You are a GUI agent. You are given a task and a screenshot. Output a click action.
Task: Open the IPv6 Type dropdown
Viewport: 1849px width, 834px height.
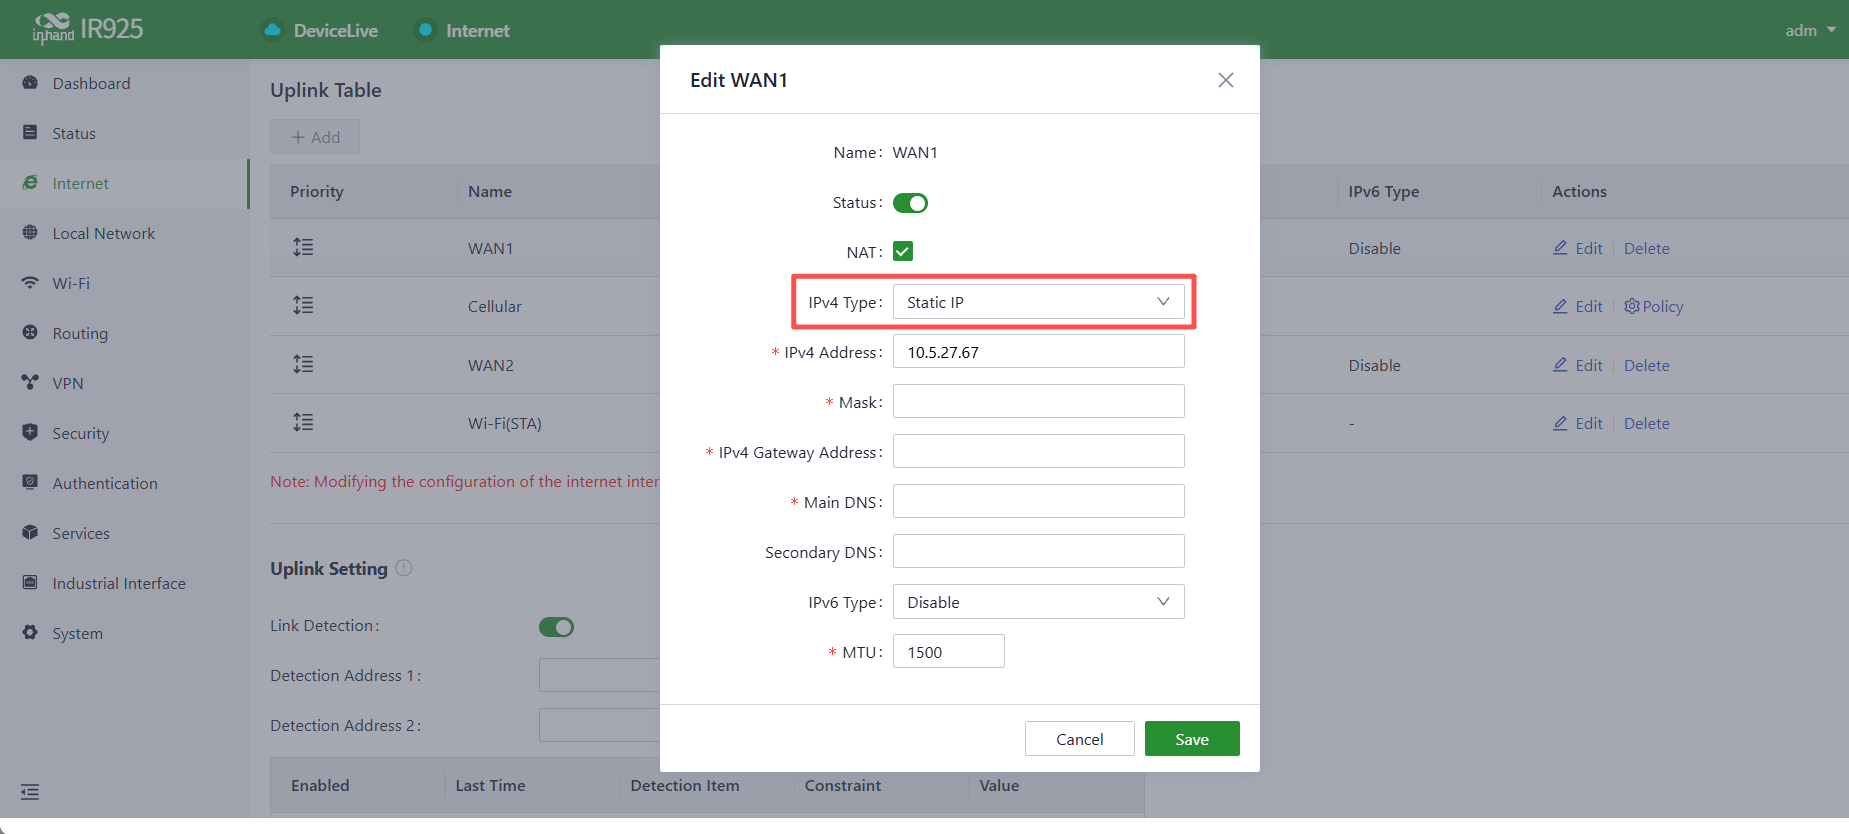click(x=1038, y=602)
